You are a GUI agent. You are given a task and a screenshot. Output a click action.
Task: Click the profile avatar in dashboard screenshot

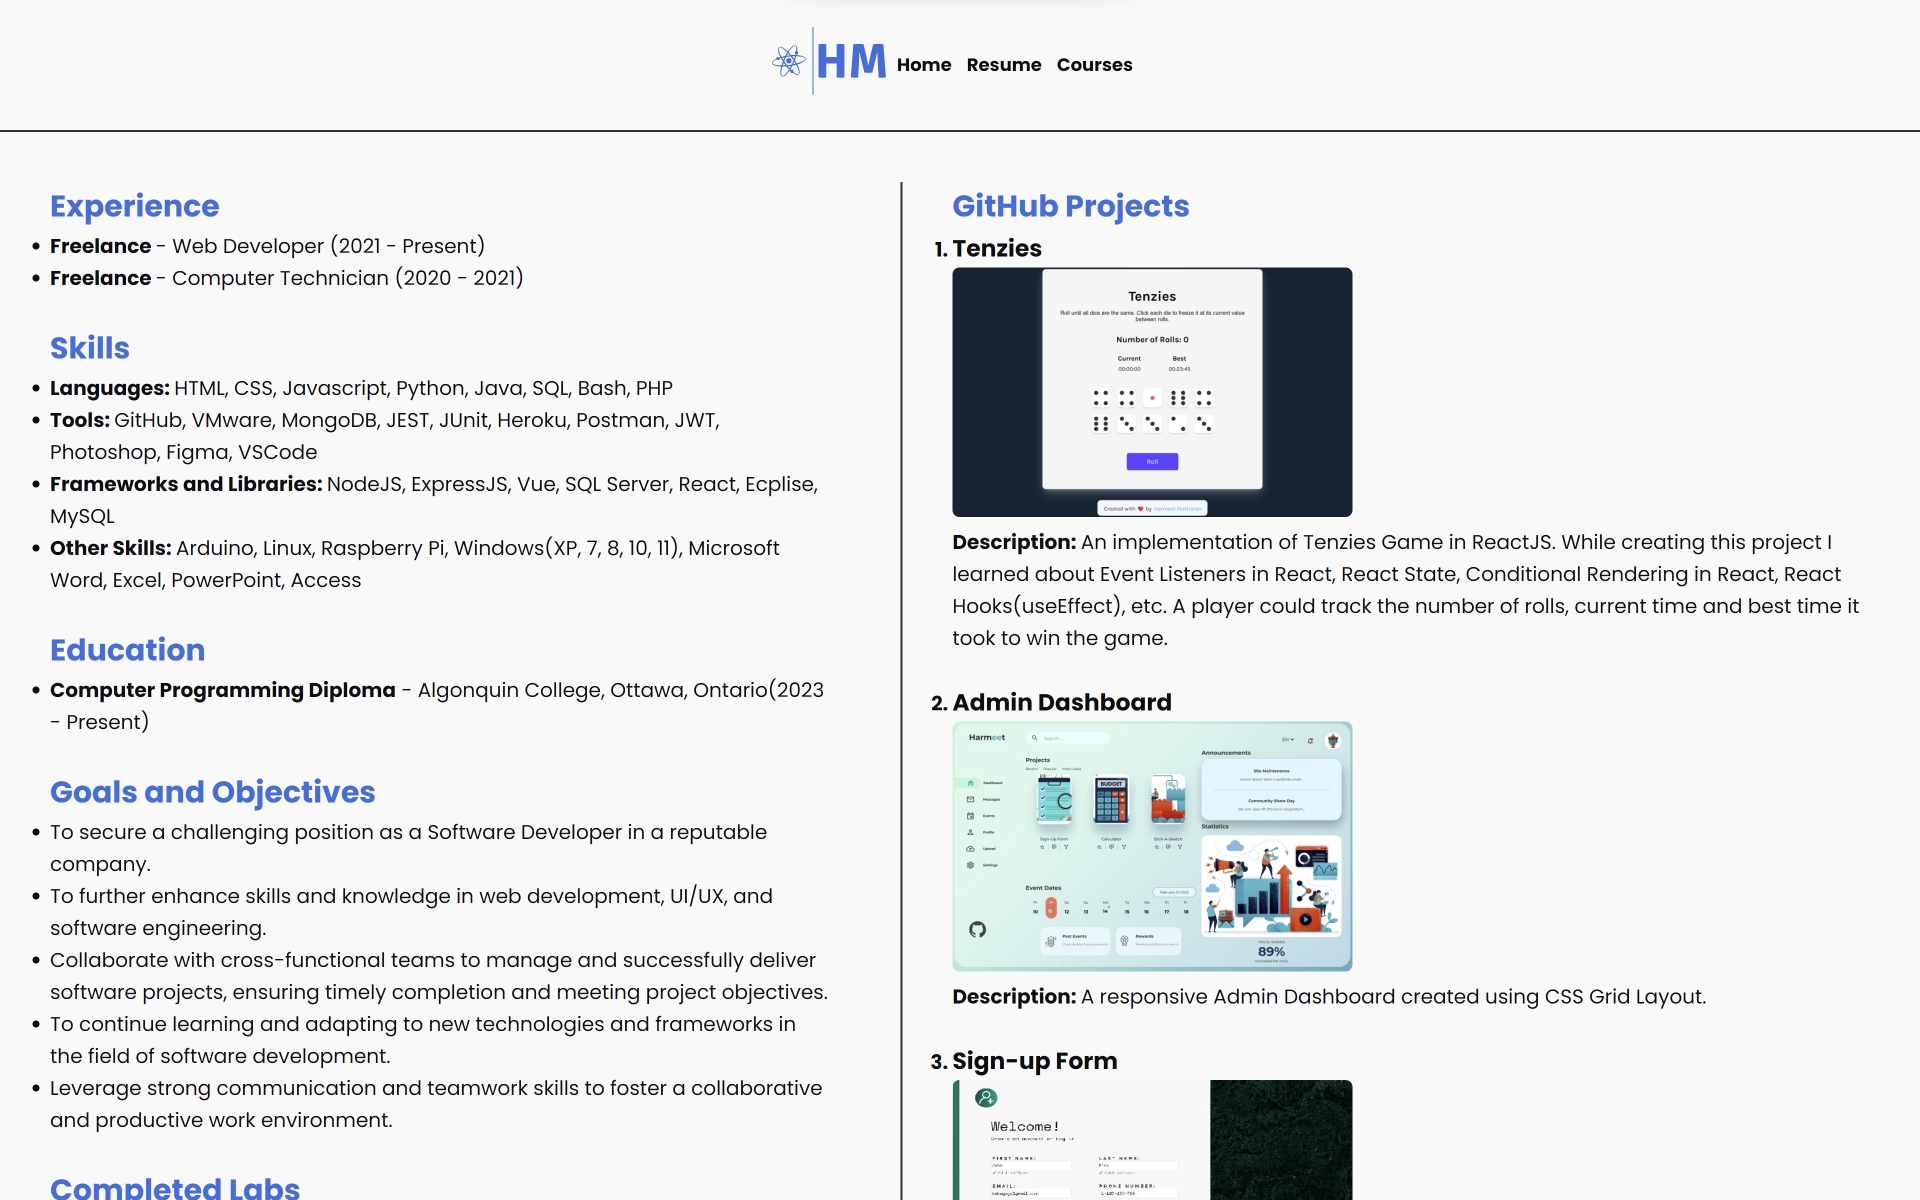(x=1332, y=741)
